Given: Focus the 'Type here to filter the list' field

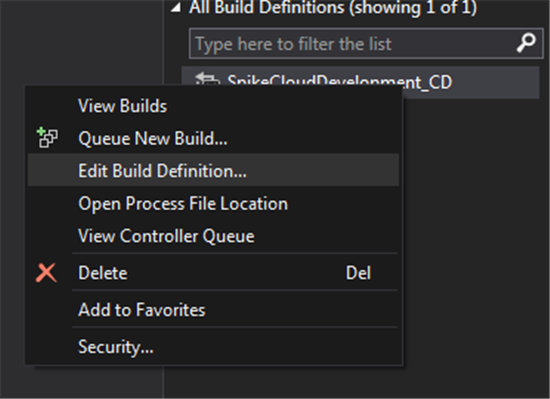Looking at the screenshot, I should (366, 44).
